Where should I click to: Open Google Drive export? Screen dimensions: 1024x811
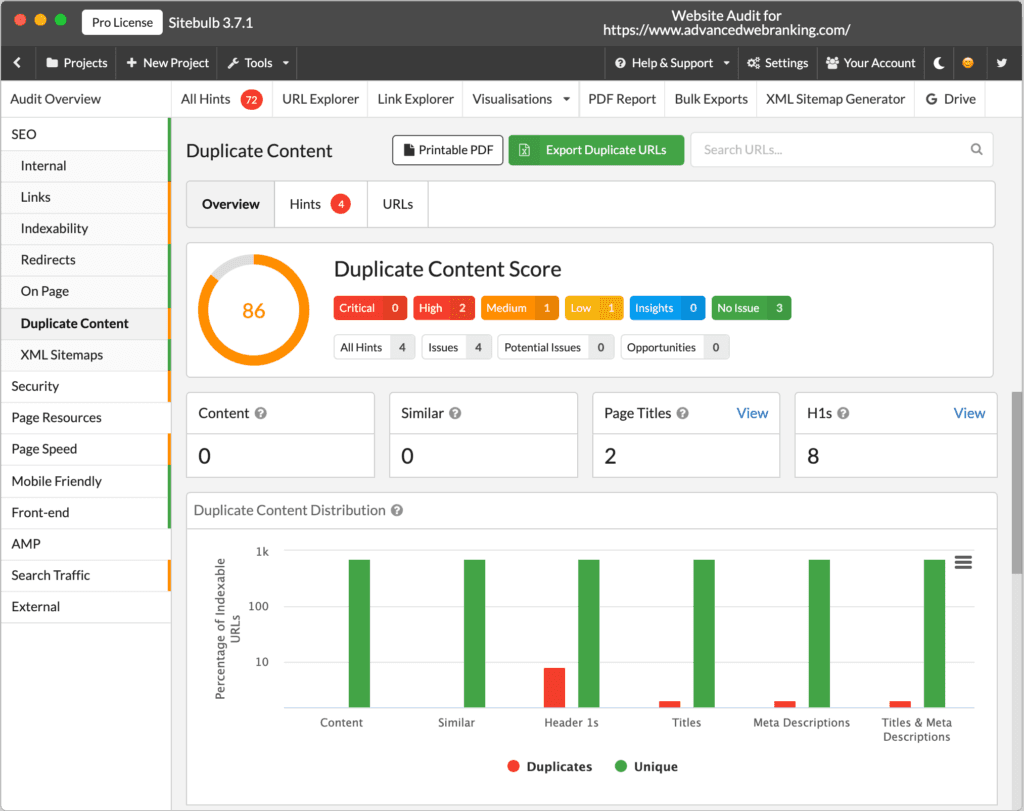951,99
